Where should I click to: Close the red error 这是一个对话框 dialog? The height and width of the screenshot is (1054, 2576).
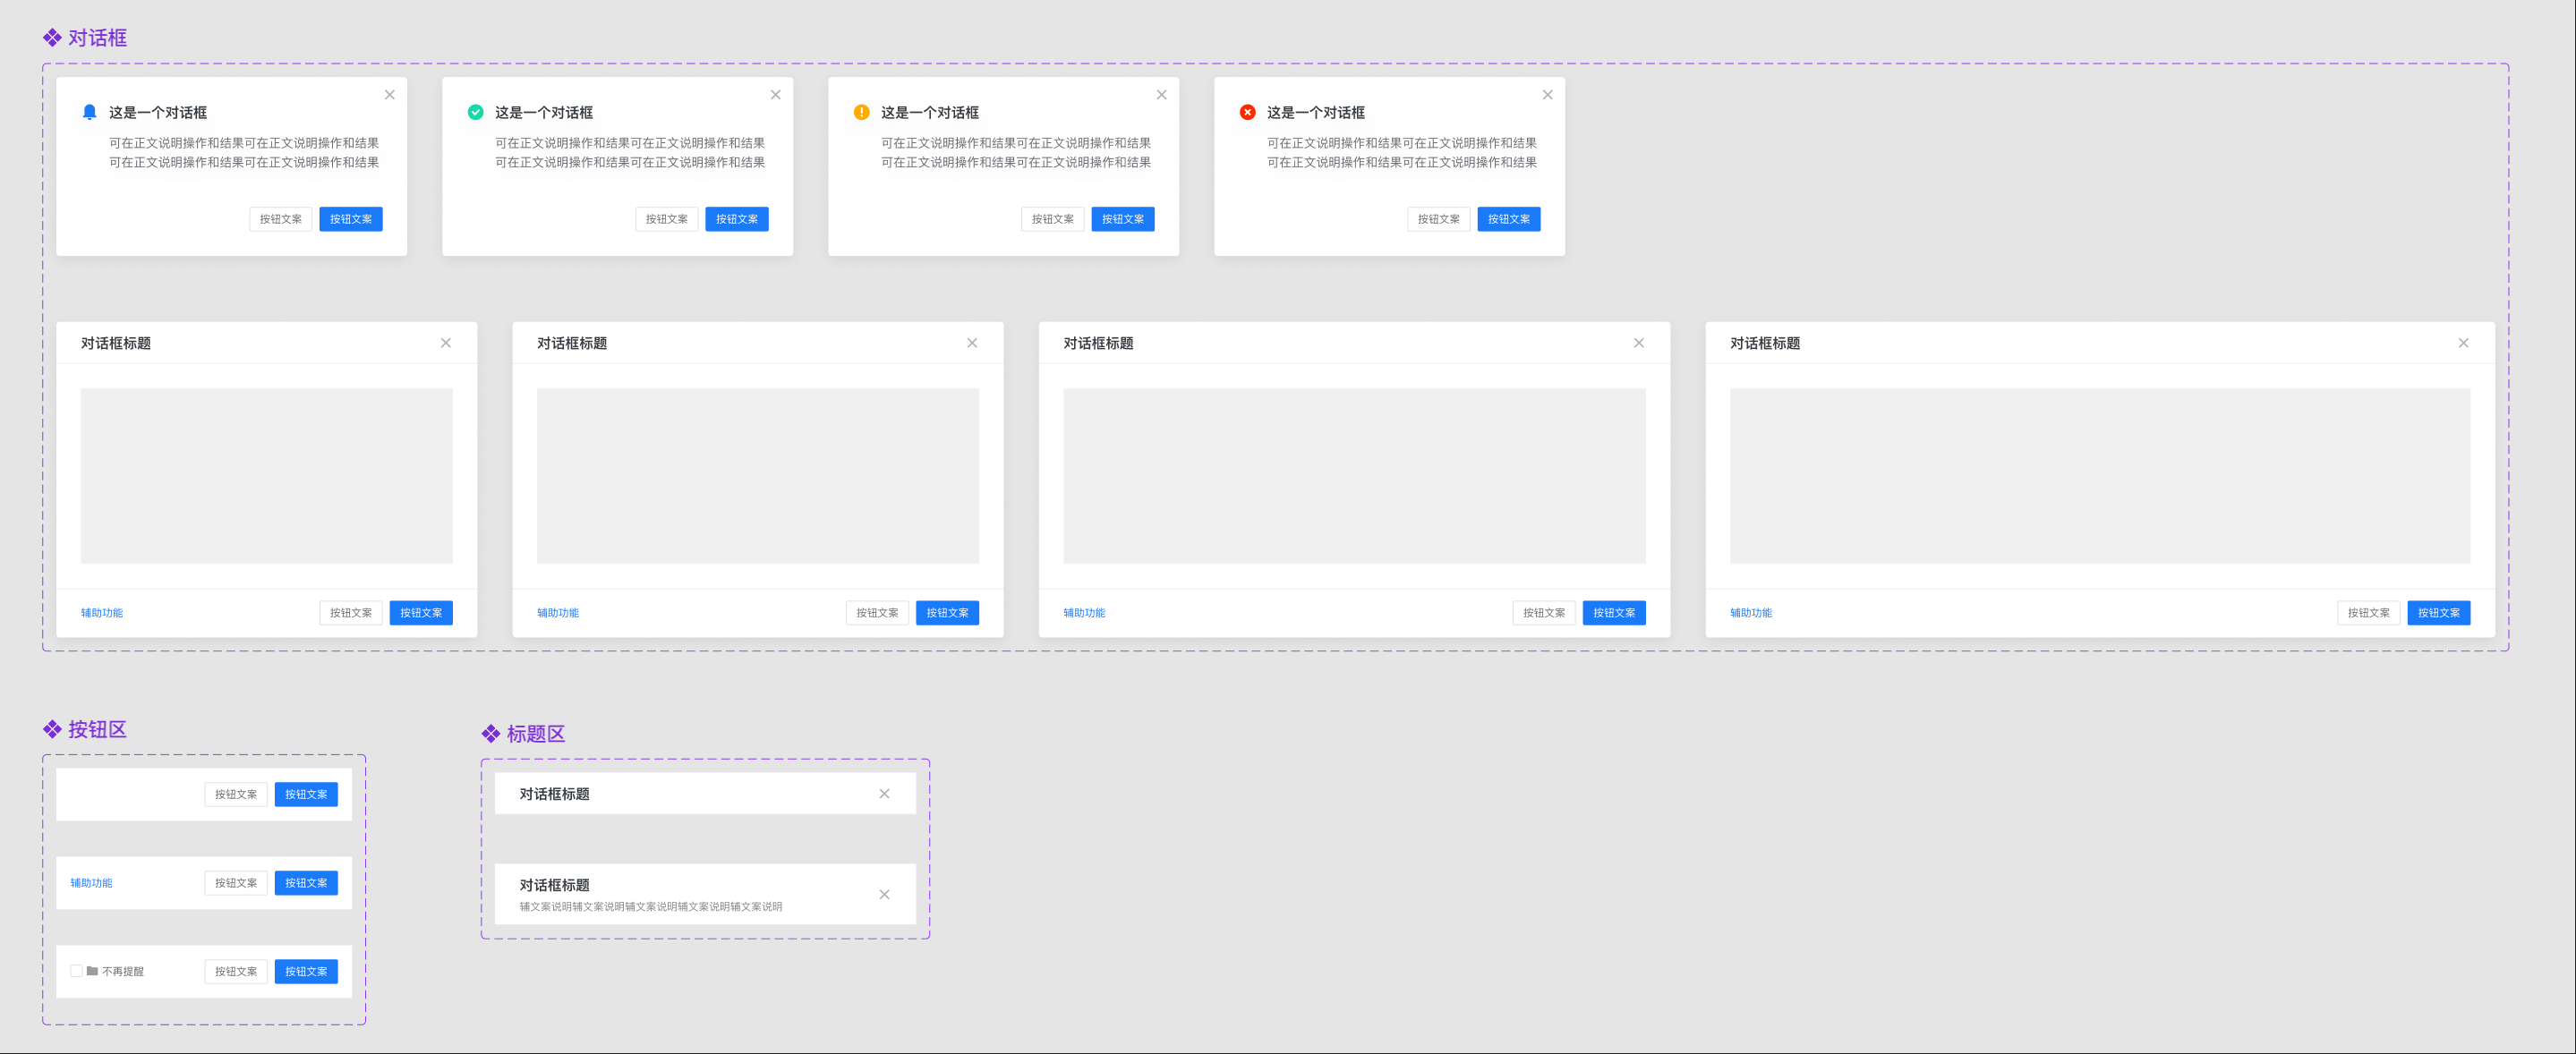click(1547, 94)
